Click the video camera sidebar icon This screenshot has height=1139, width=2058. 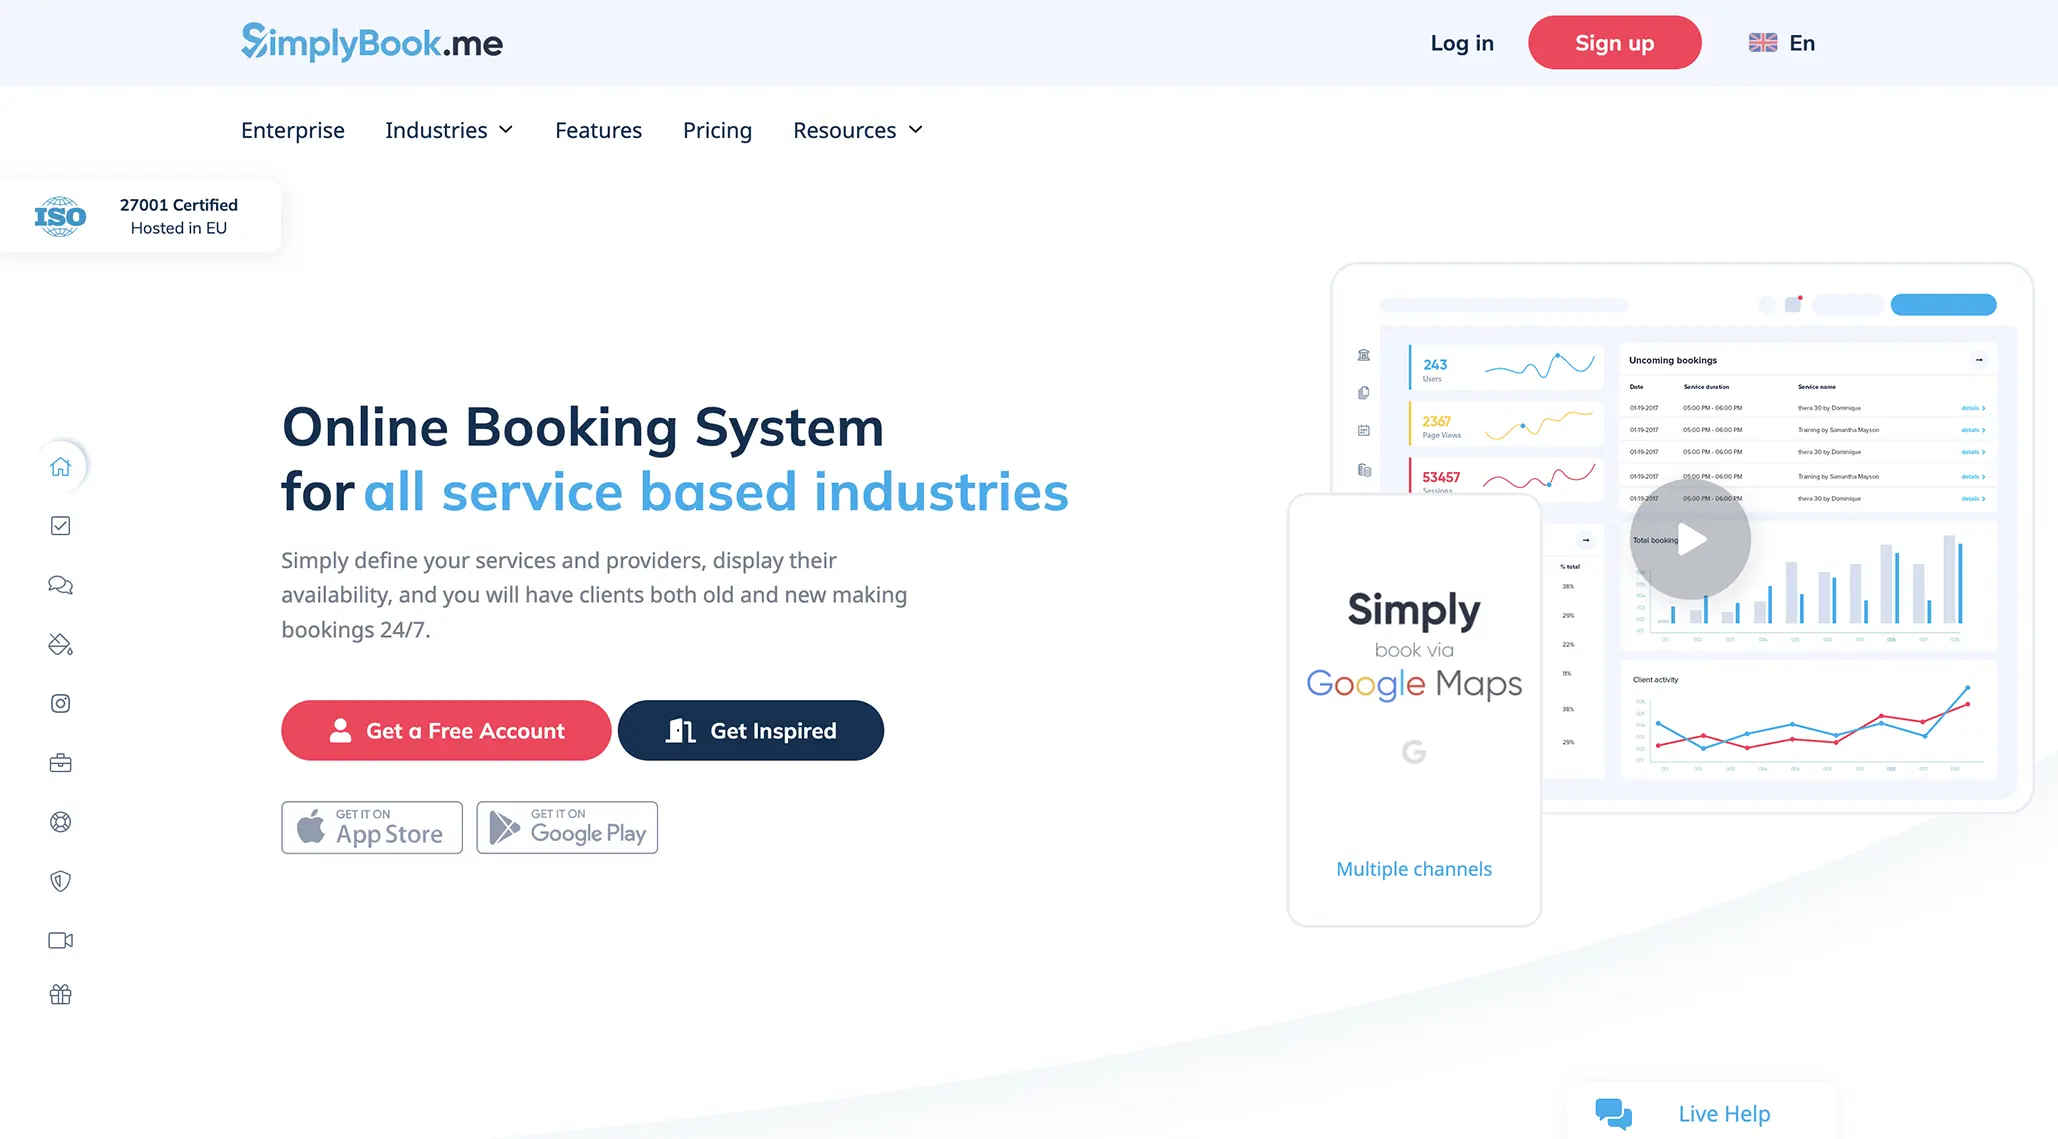pos(61,940)
